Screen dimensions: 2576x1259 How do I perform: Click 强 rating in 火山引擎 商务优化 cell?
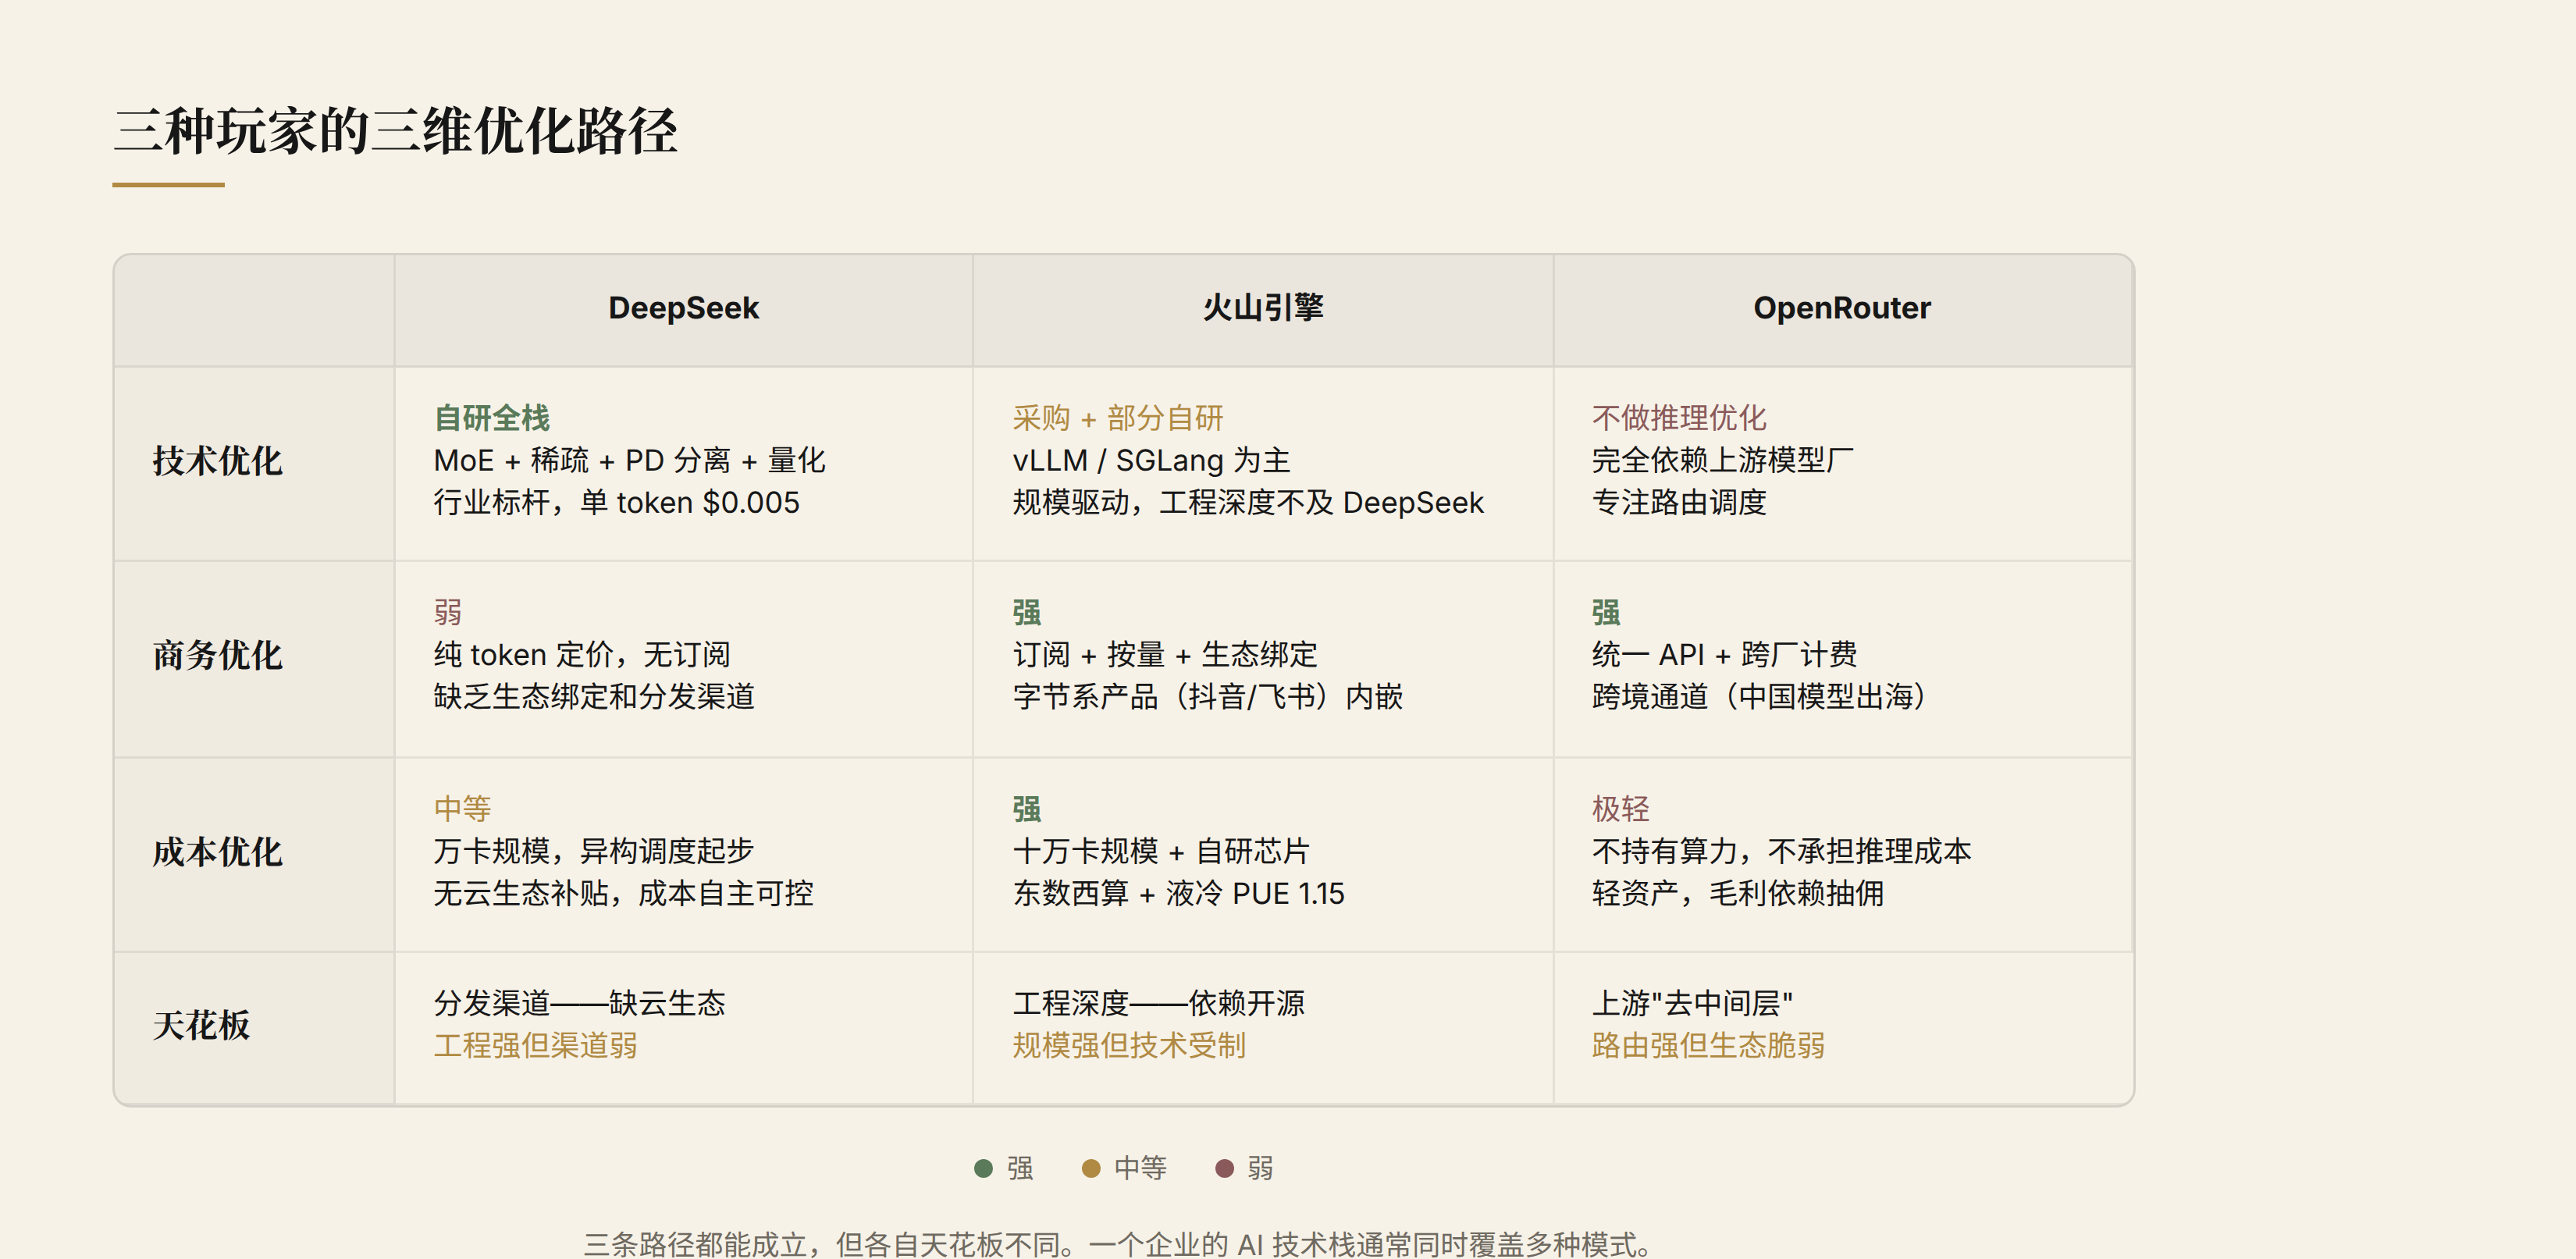click(1026, 612)
